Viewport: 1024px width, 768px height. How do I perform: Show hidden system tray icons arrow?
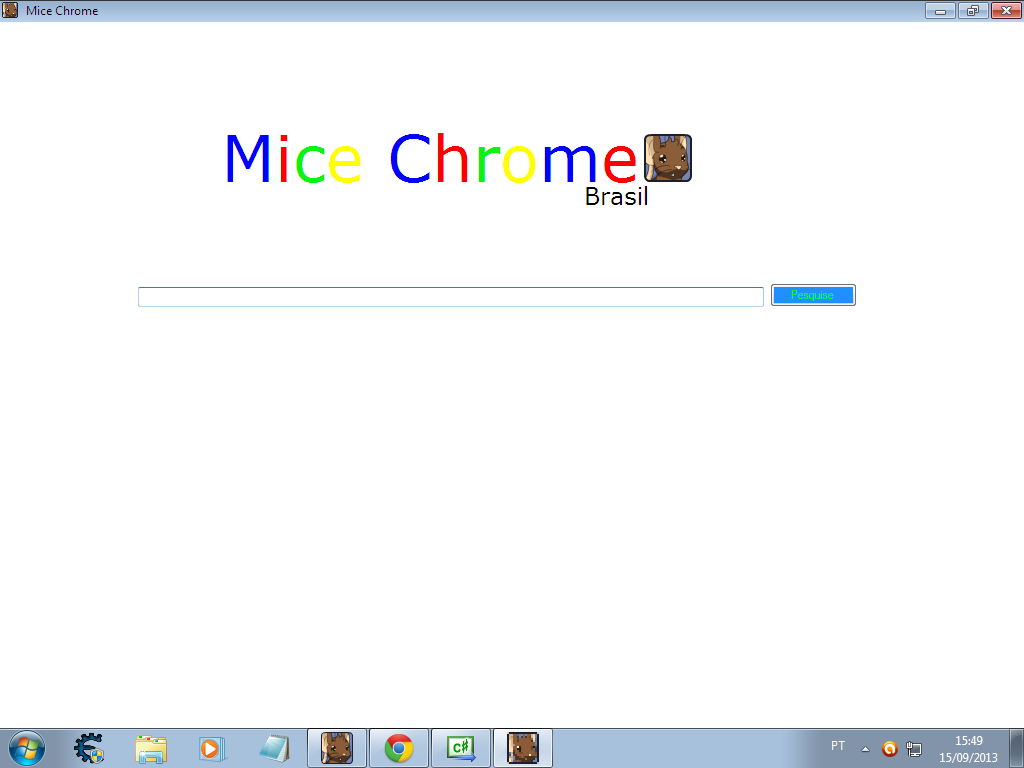click(x=865, y=749)
